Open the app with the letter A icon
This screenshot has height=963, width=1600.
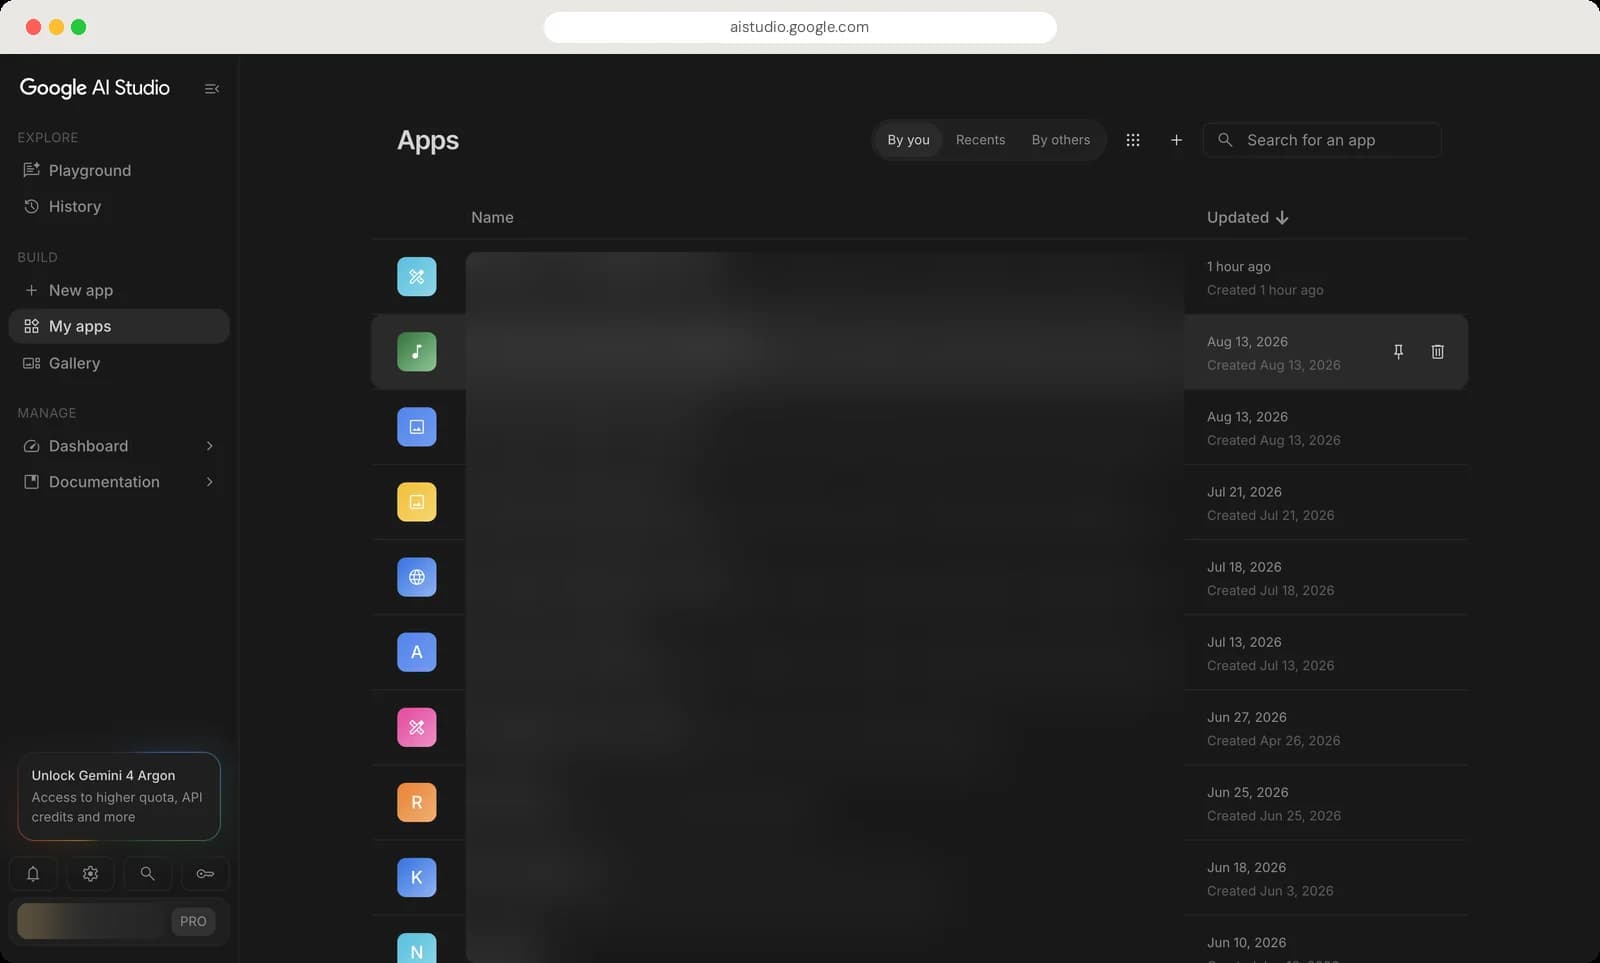pos(417,652)
